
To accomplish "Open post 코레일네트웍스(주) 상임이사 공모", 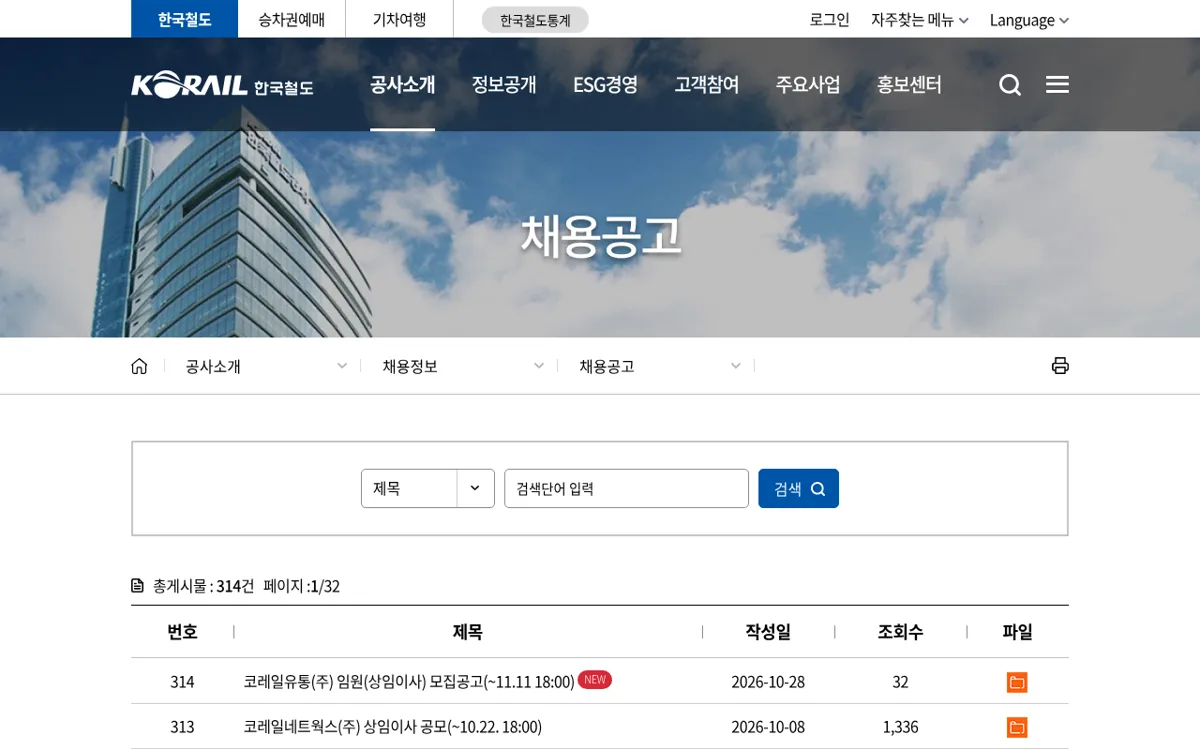I will pyautogui.click(x=392, y=727).
